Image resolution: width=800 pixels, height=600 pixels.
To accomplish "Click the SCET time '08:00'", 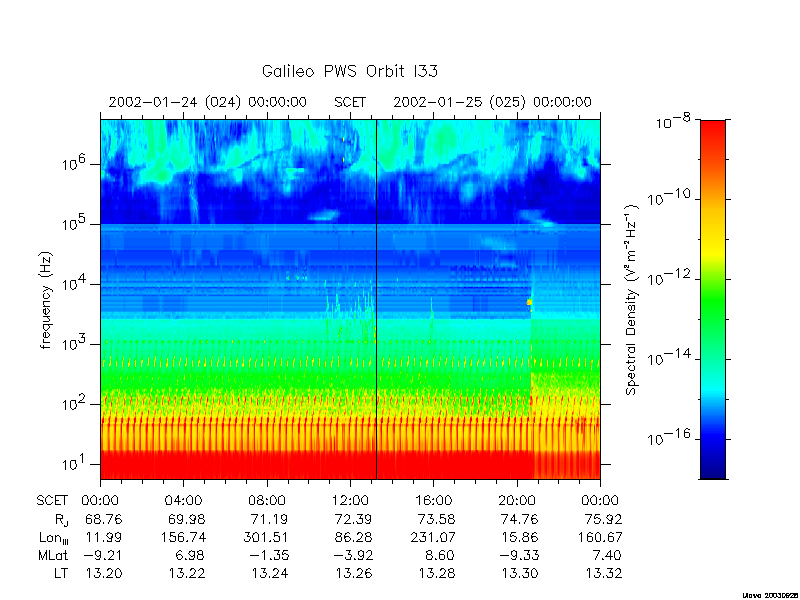I will pos(267,501).
